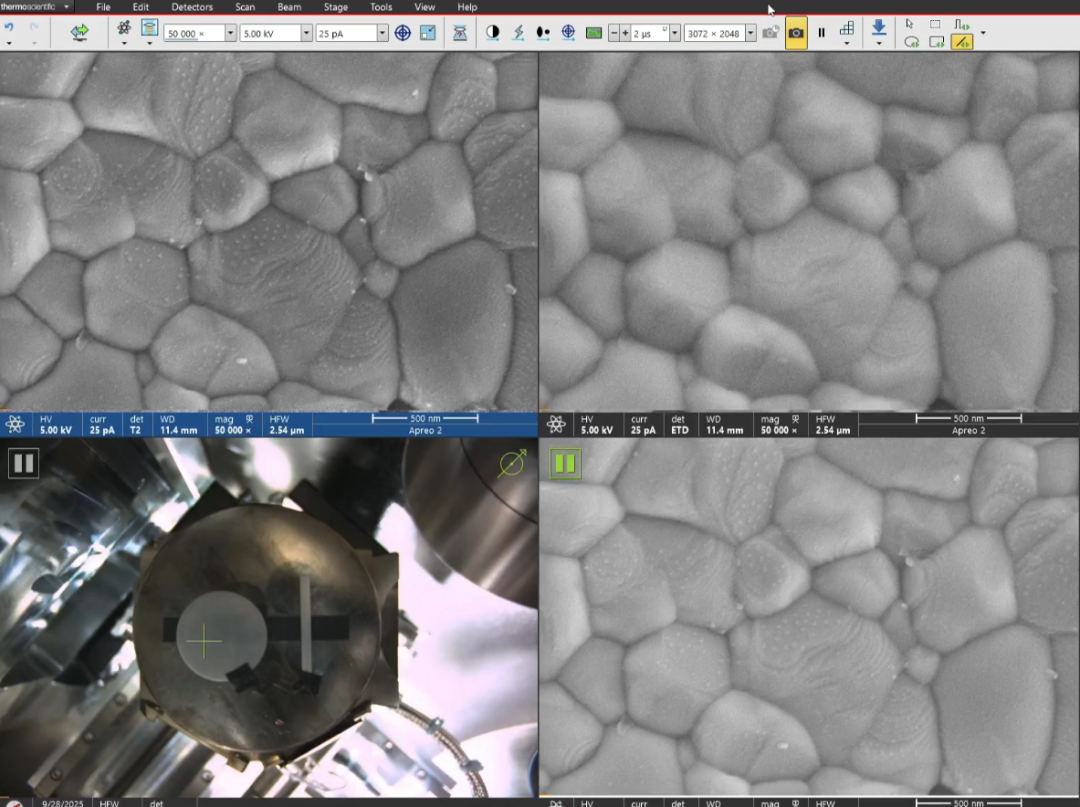Expand the arrow under the undo icon

click(x=9, y=43)
